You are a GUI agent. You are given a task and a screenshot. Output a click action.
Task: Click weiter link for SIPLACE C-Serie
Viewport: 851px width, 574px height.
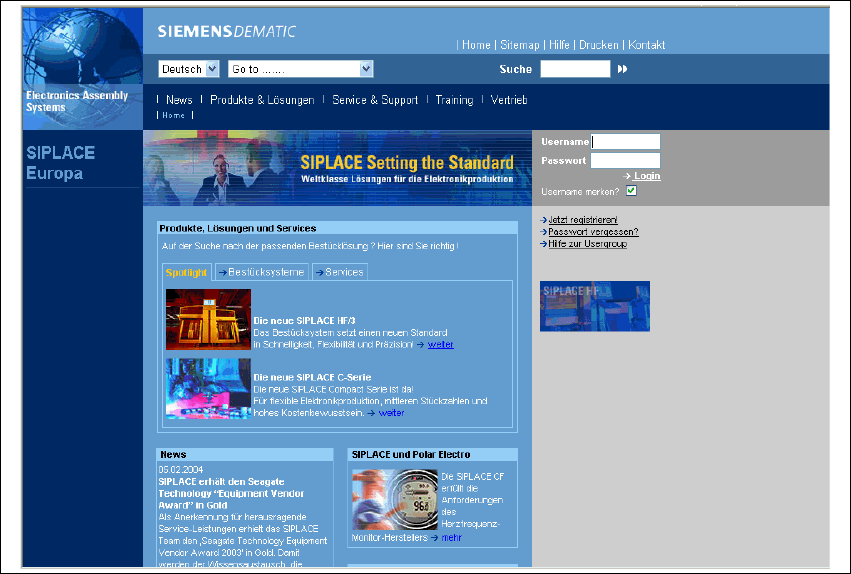[x=391, y=413]
